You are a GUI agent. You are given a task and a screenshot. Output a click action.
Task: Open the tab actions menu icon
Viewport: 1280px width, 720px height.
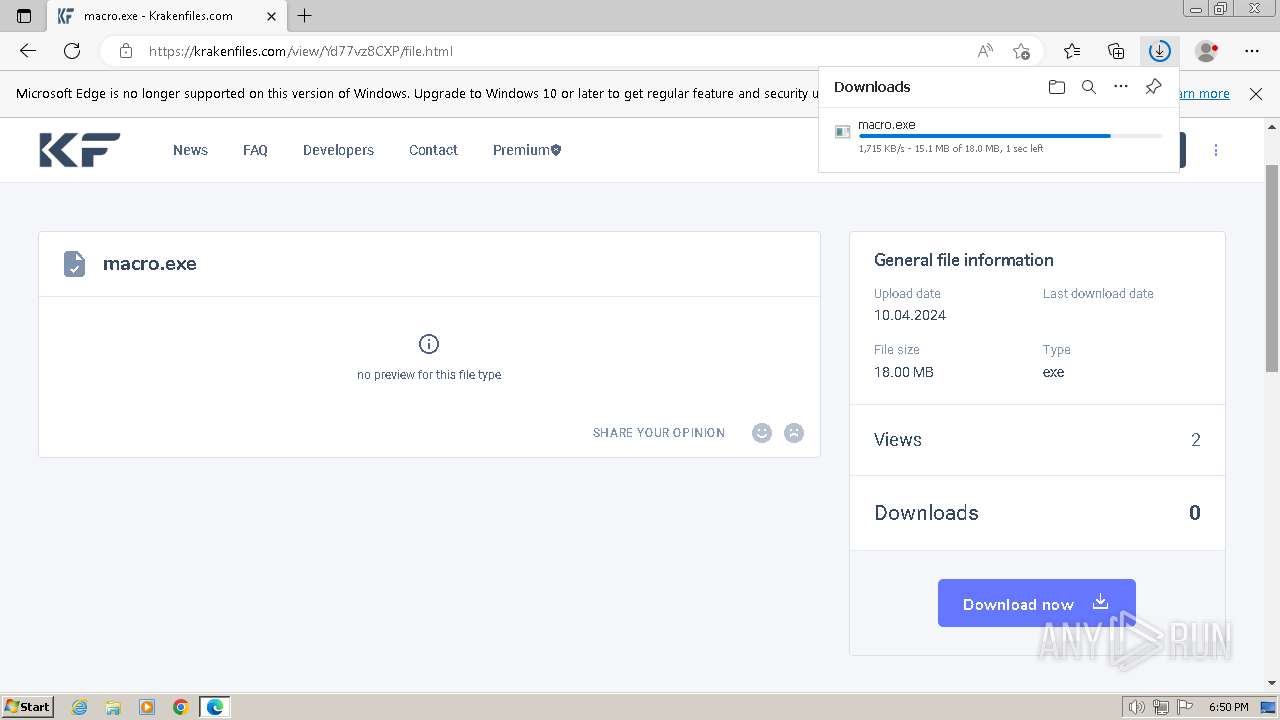[24, 16]
